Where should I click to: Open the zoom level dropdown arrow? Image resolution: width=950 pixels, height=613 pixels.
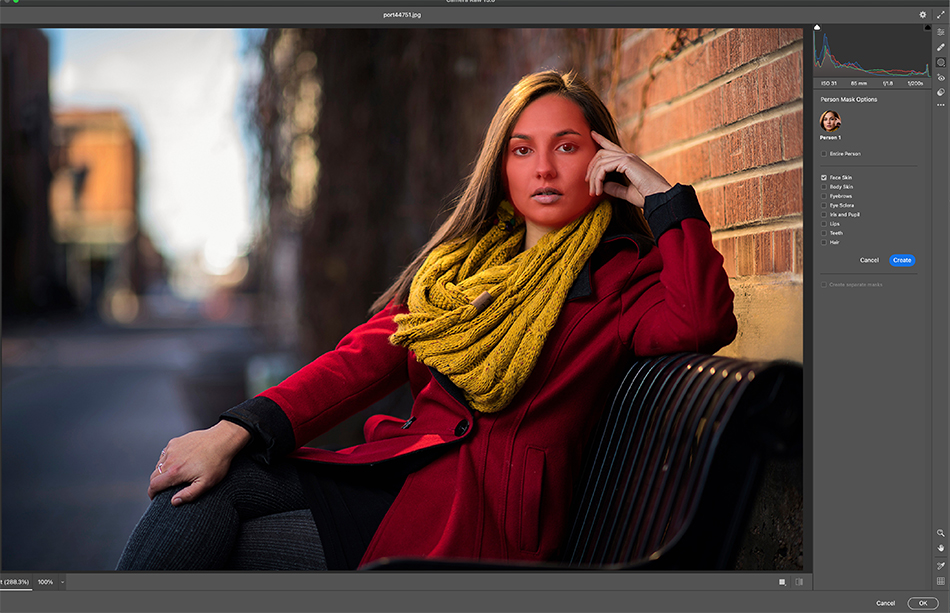(62, 582)
